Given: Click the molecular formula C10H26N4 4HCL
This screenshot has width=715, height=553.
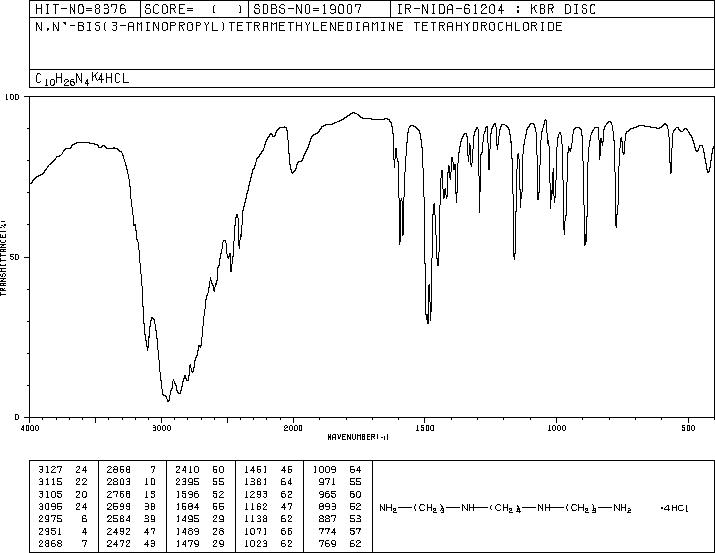Looking at the screenshot, I should 82,79.
